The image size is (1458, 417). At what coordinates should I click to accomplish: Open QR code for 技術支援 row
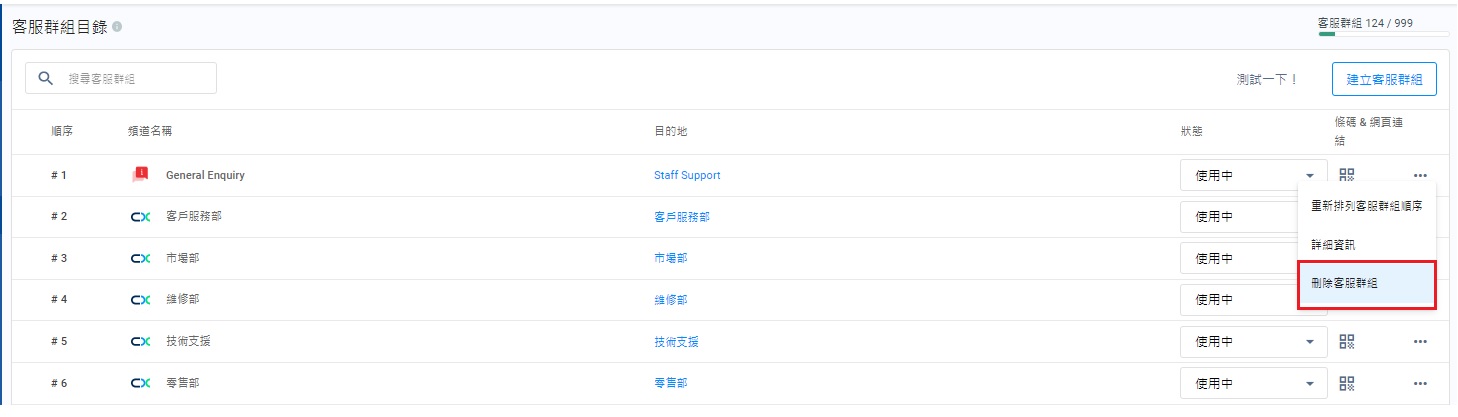(1347, 341)
